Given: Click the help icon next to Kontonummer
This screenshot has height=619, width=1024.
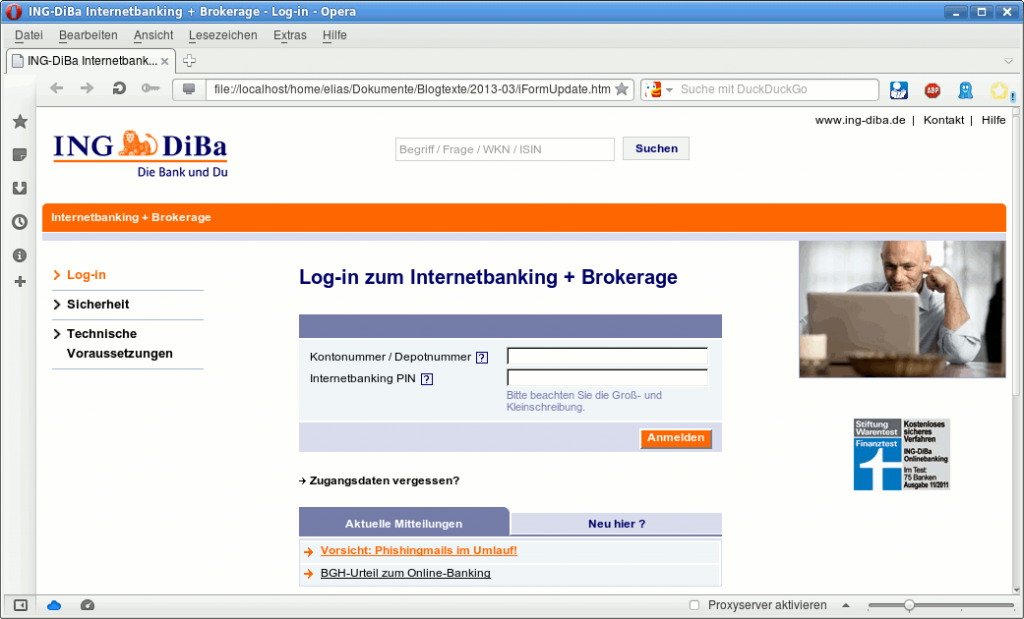Looking at the screenshot, I should 482,357.
